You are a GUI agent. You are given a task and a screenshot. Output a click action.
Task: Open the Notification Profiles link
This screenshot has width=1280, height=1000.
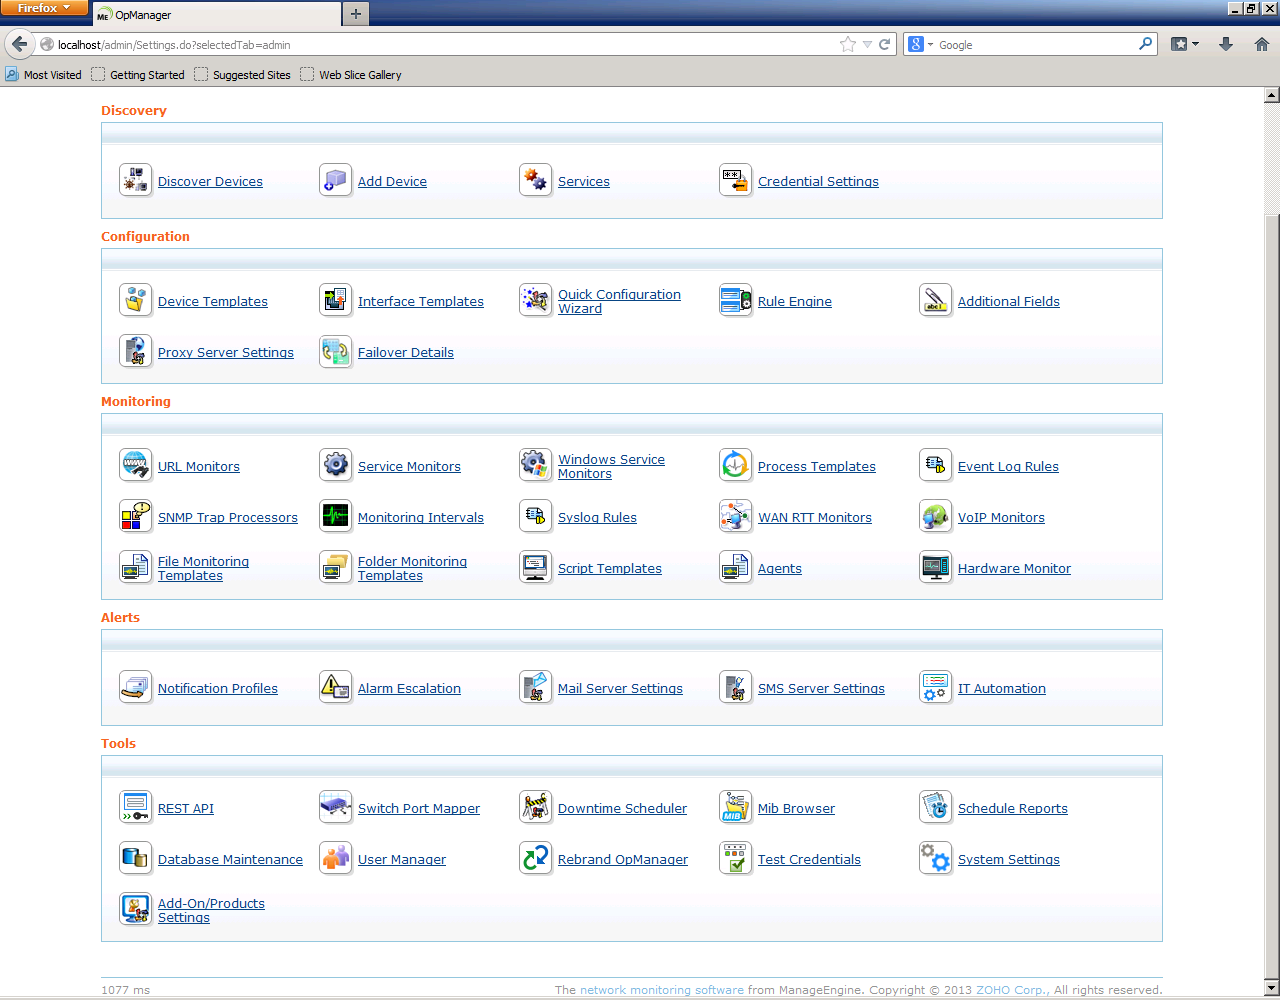(x=218, y=688)
